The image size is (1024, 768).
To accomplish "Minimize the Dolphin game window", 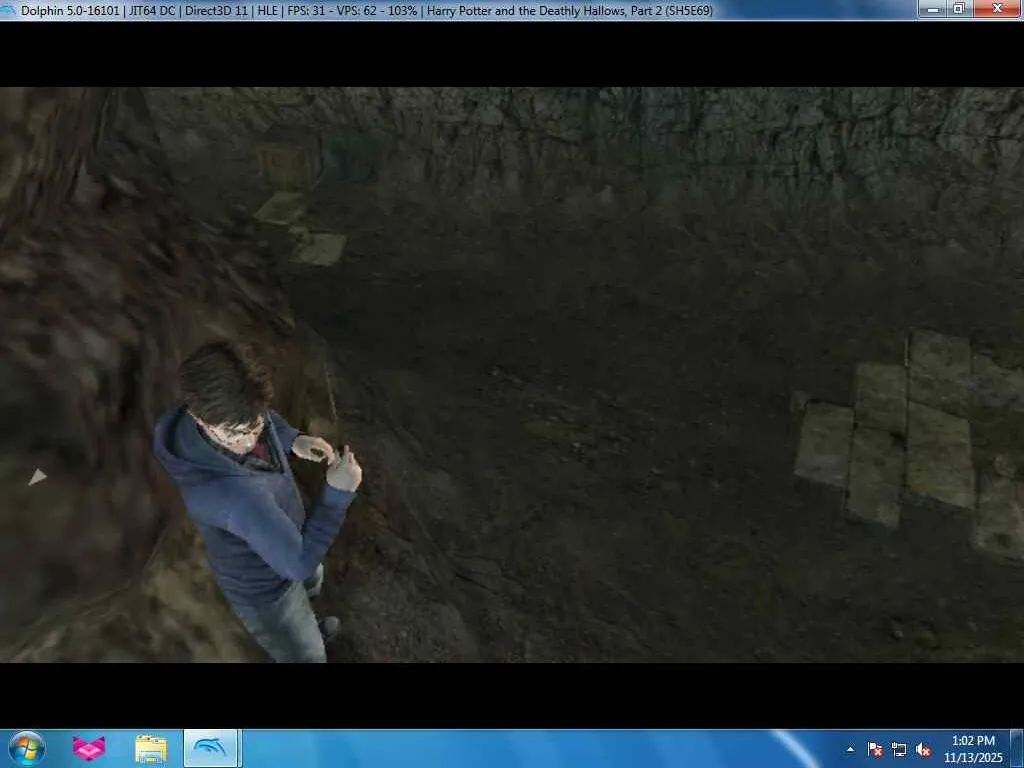I will click(x=933, y=9).
